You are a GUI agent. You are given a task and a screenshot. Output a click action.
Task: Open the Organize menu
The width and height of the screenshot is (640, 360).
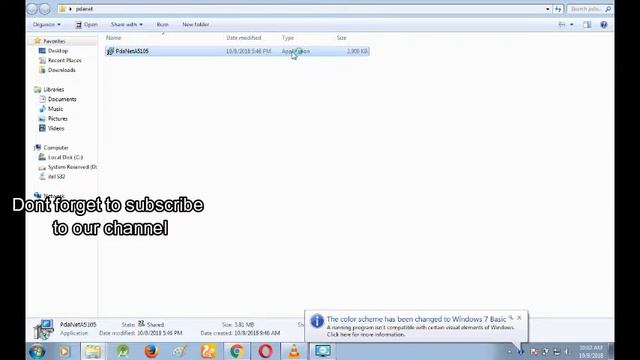pyautogui.click(x=47, y=24)
